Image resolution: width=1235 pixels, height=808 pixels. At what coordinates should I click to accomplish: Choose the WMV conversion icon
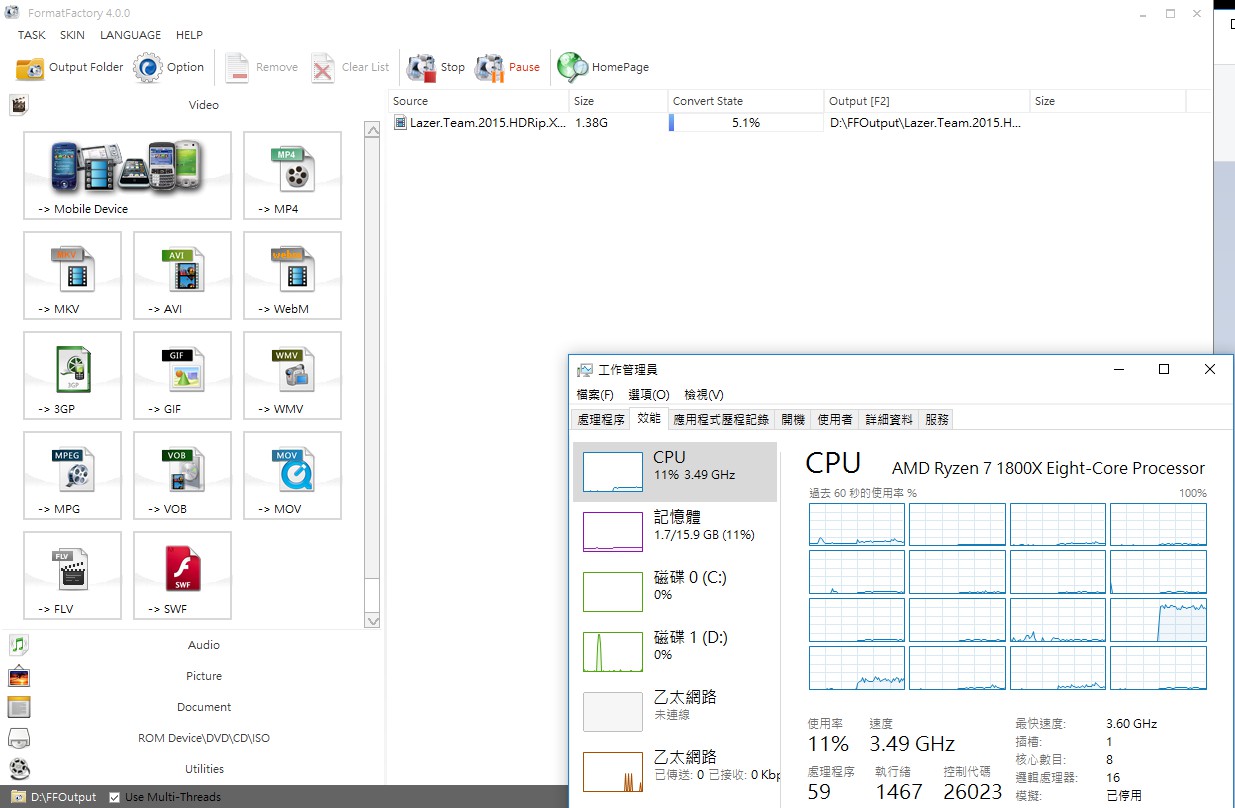pos(292,375)
